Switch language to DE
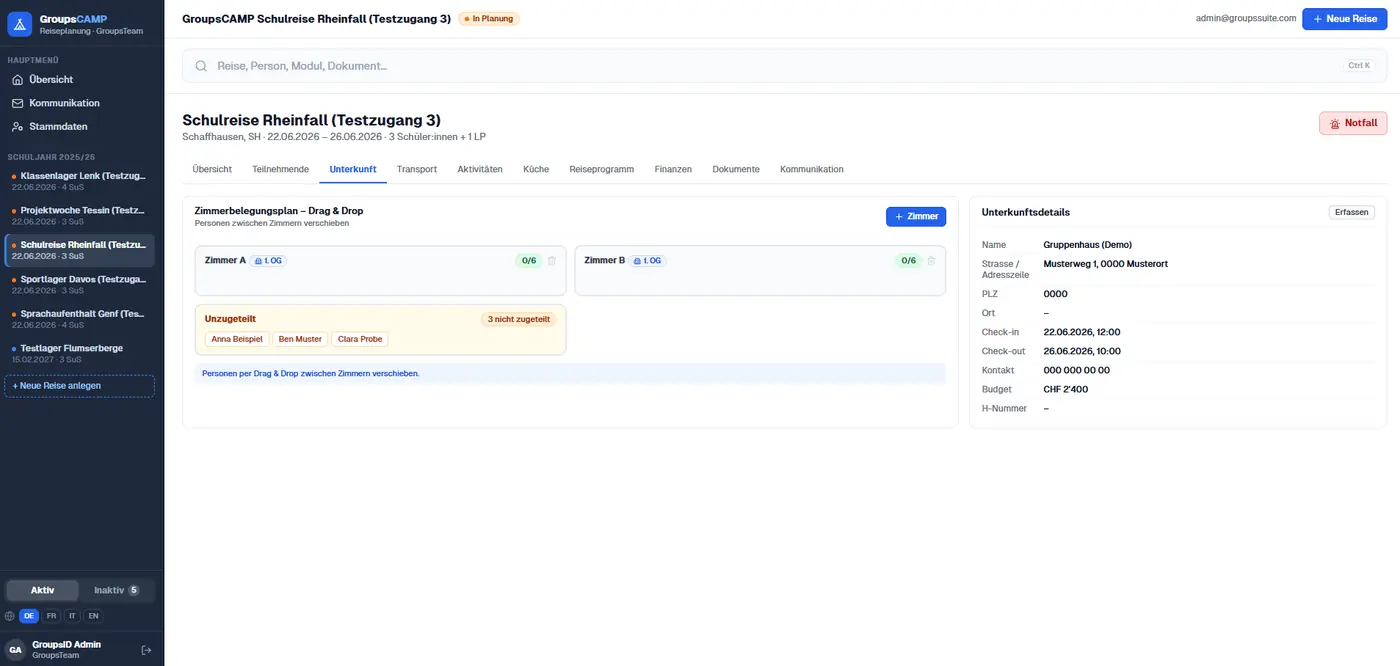This screenshot has height=666, width=1400. tap(30, 616)
